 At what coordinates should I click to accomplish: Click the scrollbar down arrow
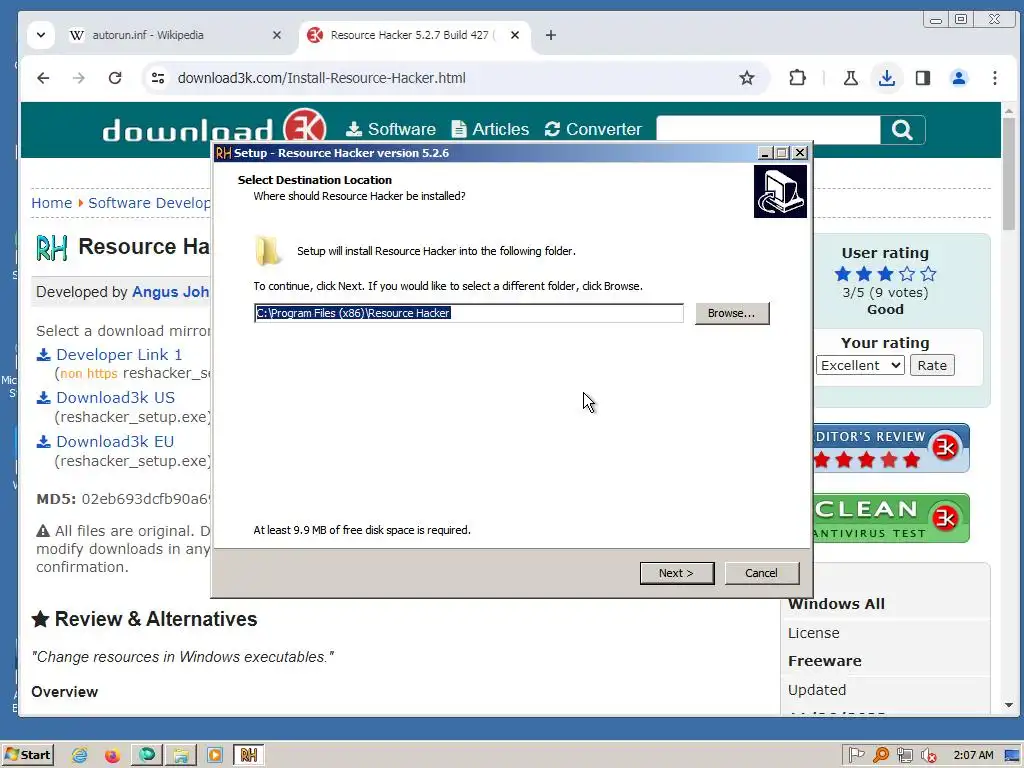tap(1009, 705)
